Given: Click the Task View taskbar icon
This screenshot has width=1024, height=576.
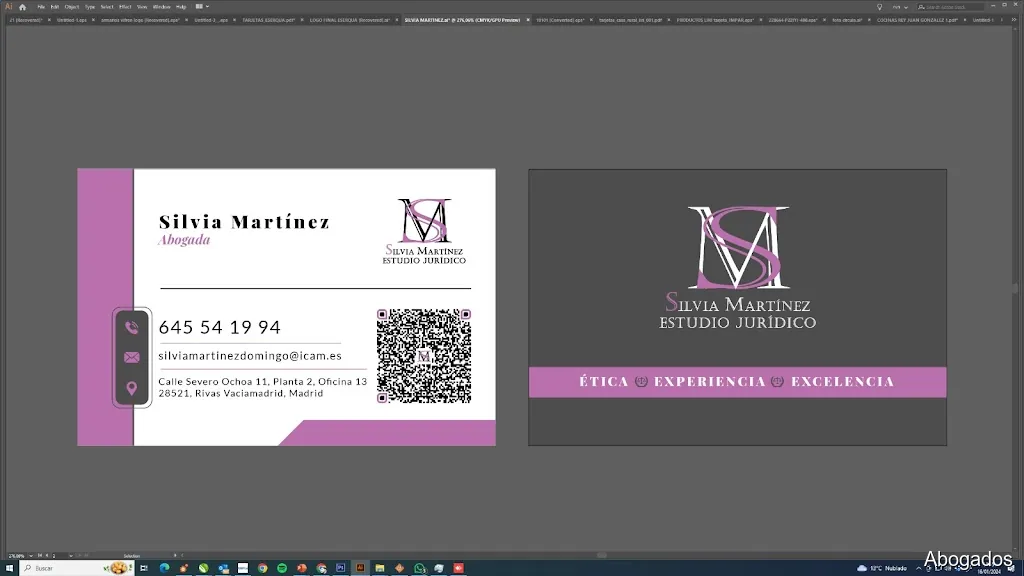Looking at the screenshot, I should pyautogui.click(x=145, y=568).
